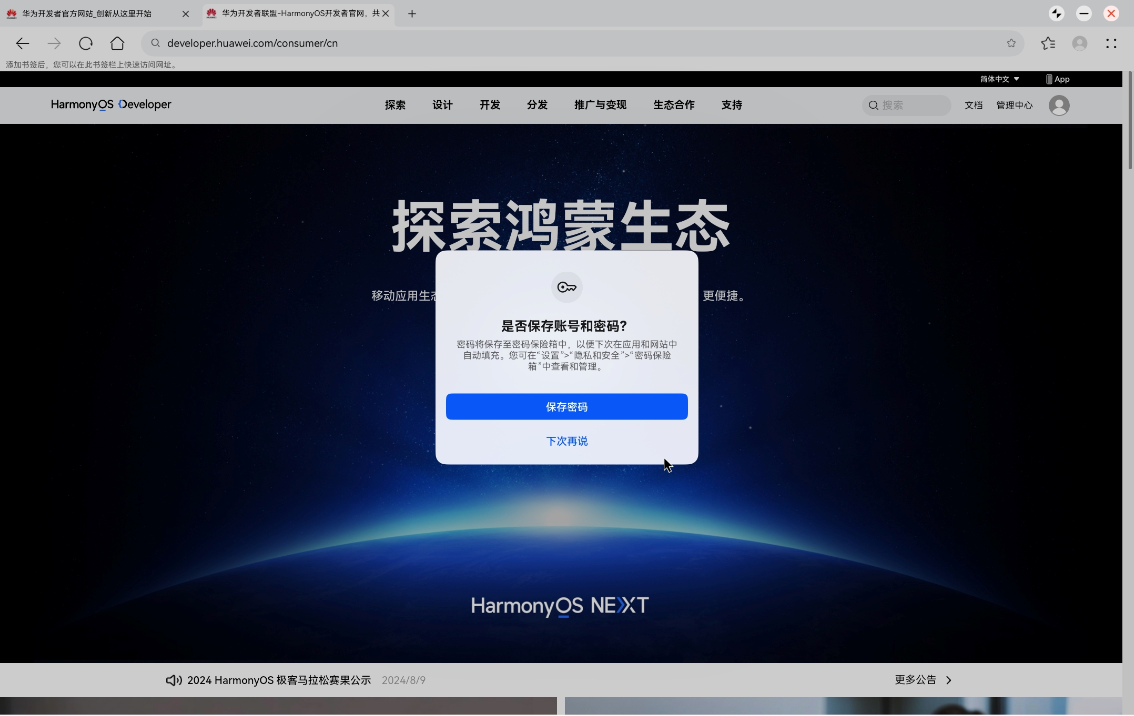Open the 简体中文 language dropdown
Image resolution: width=1134 pixels, height=716 pixels.
tap(999, 79)
